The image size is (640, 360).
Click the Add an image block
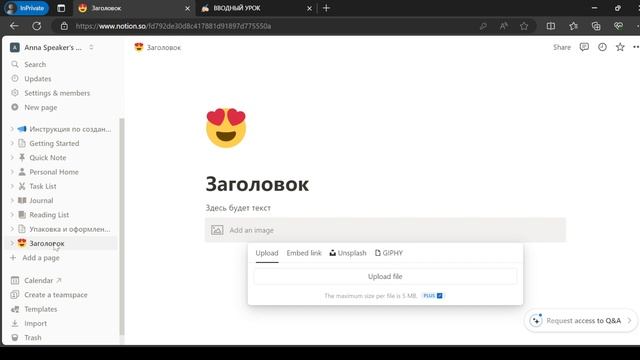click(385, 230)
